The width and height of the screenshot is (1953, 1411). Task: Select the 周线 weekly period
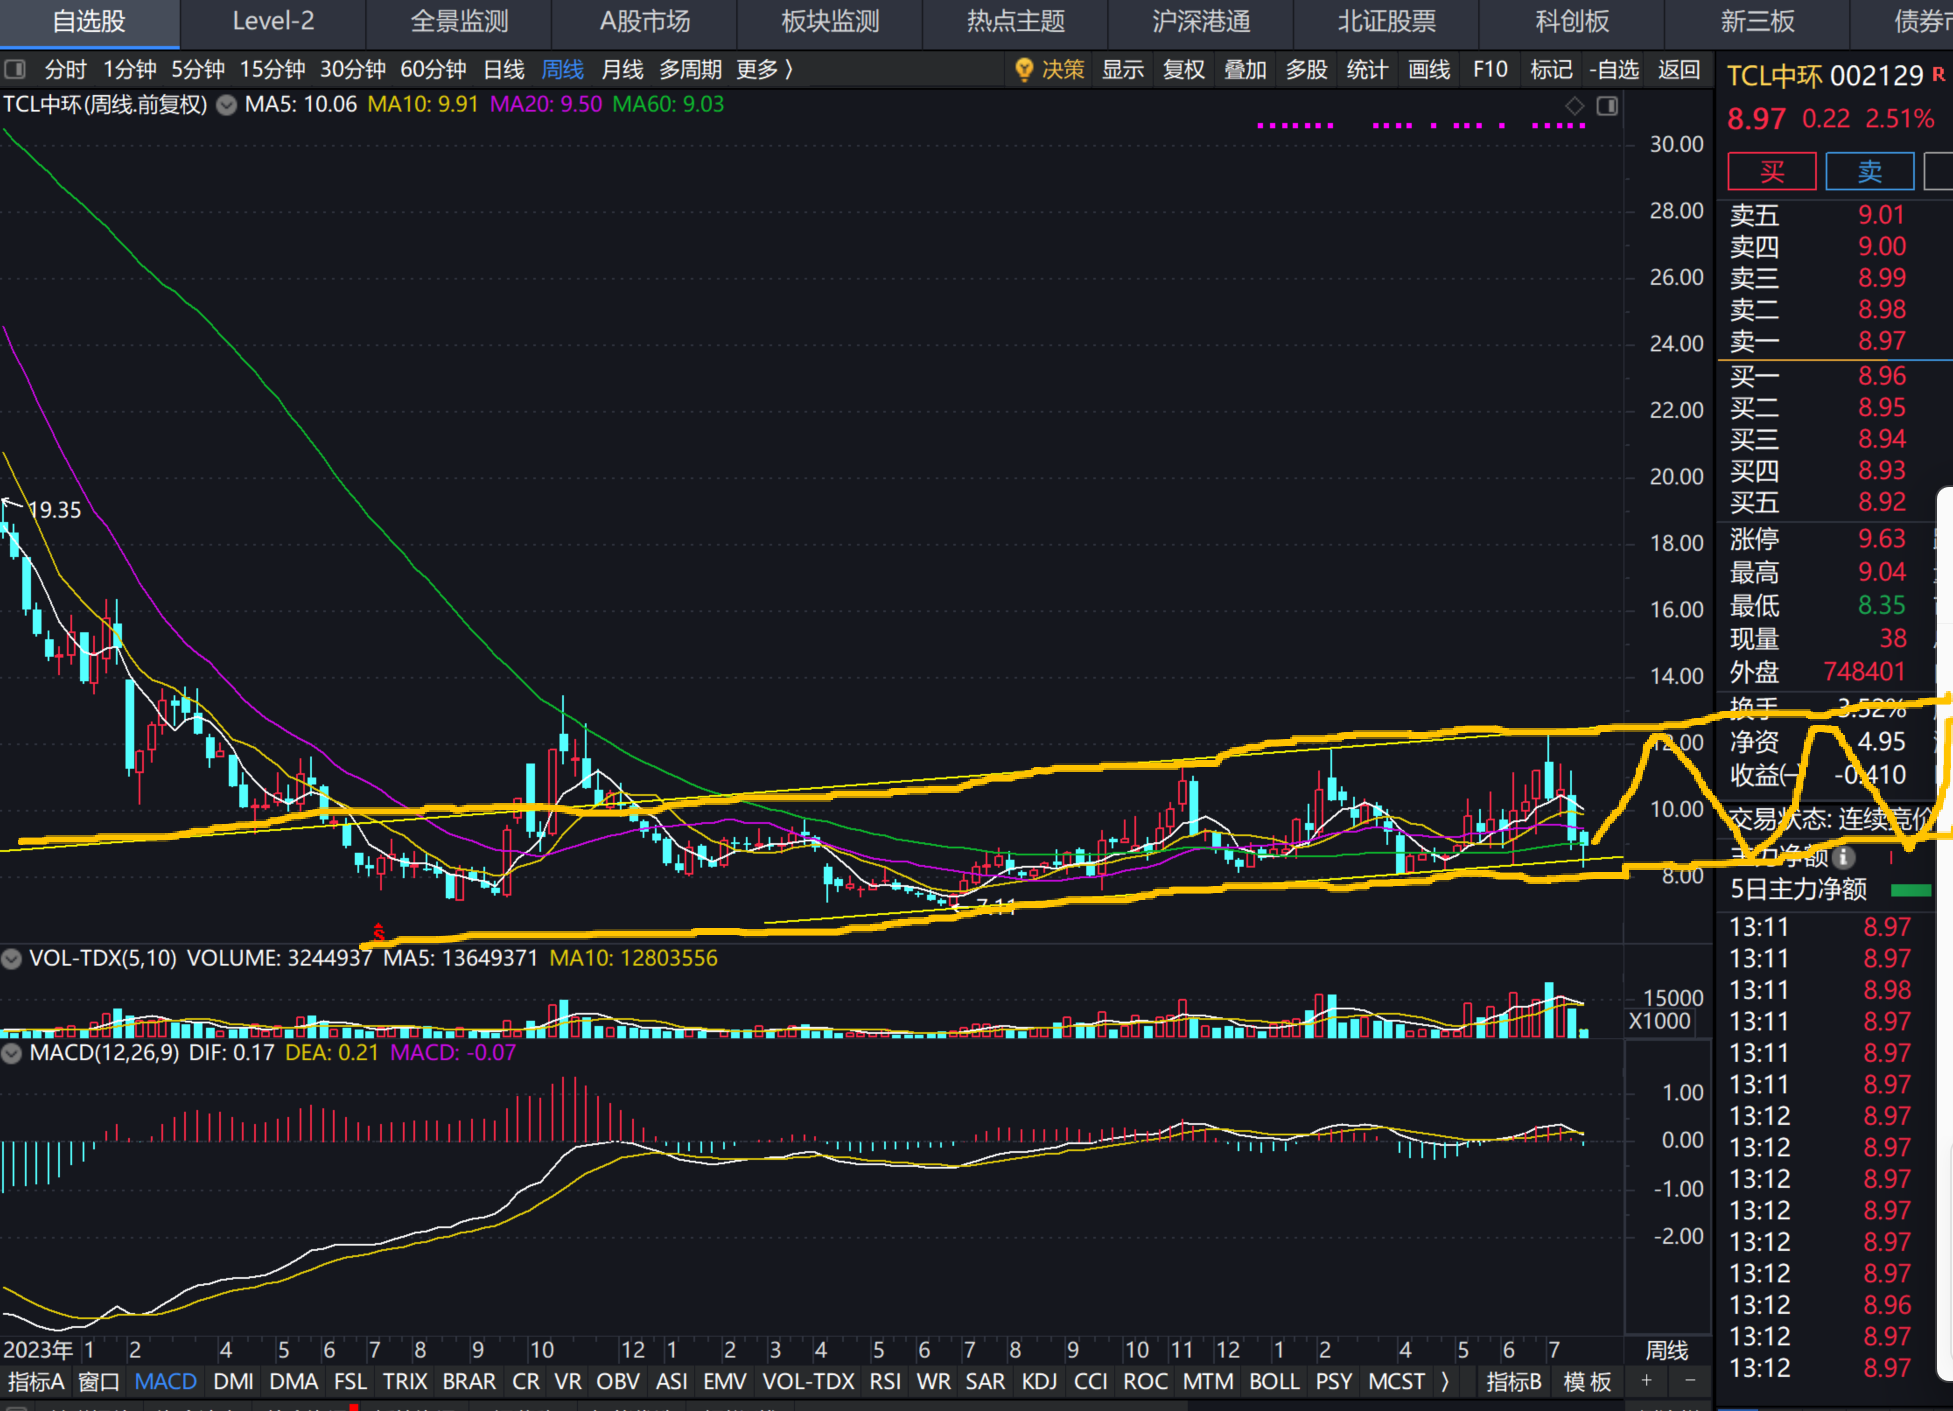(x=563, y=69)
